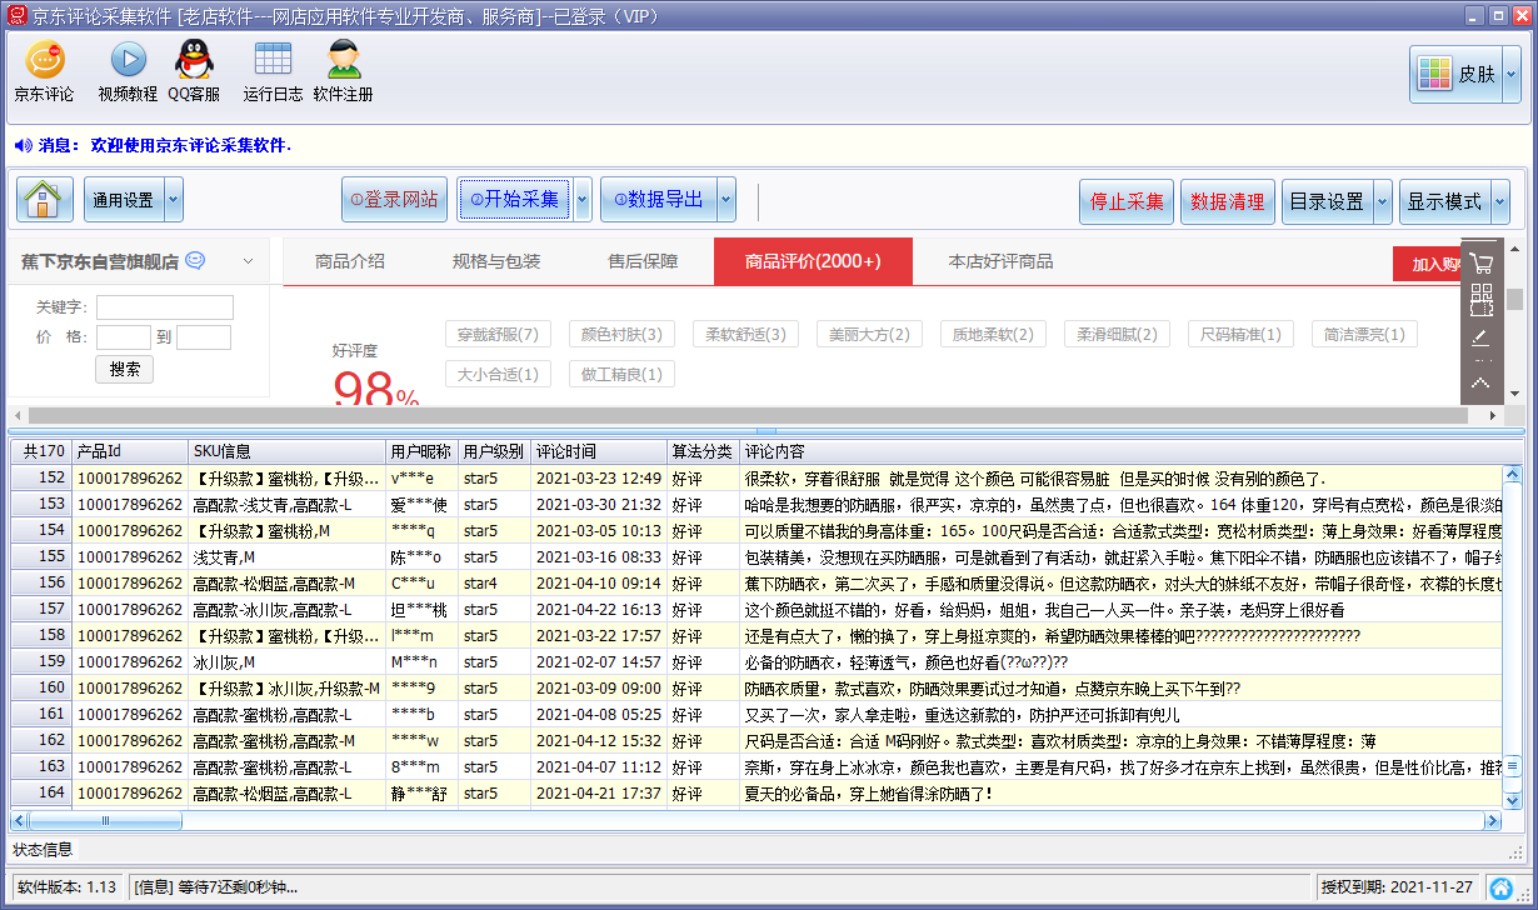
Task: Sort by the 评论时间 column header
Action: 599,451
